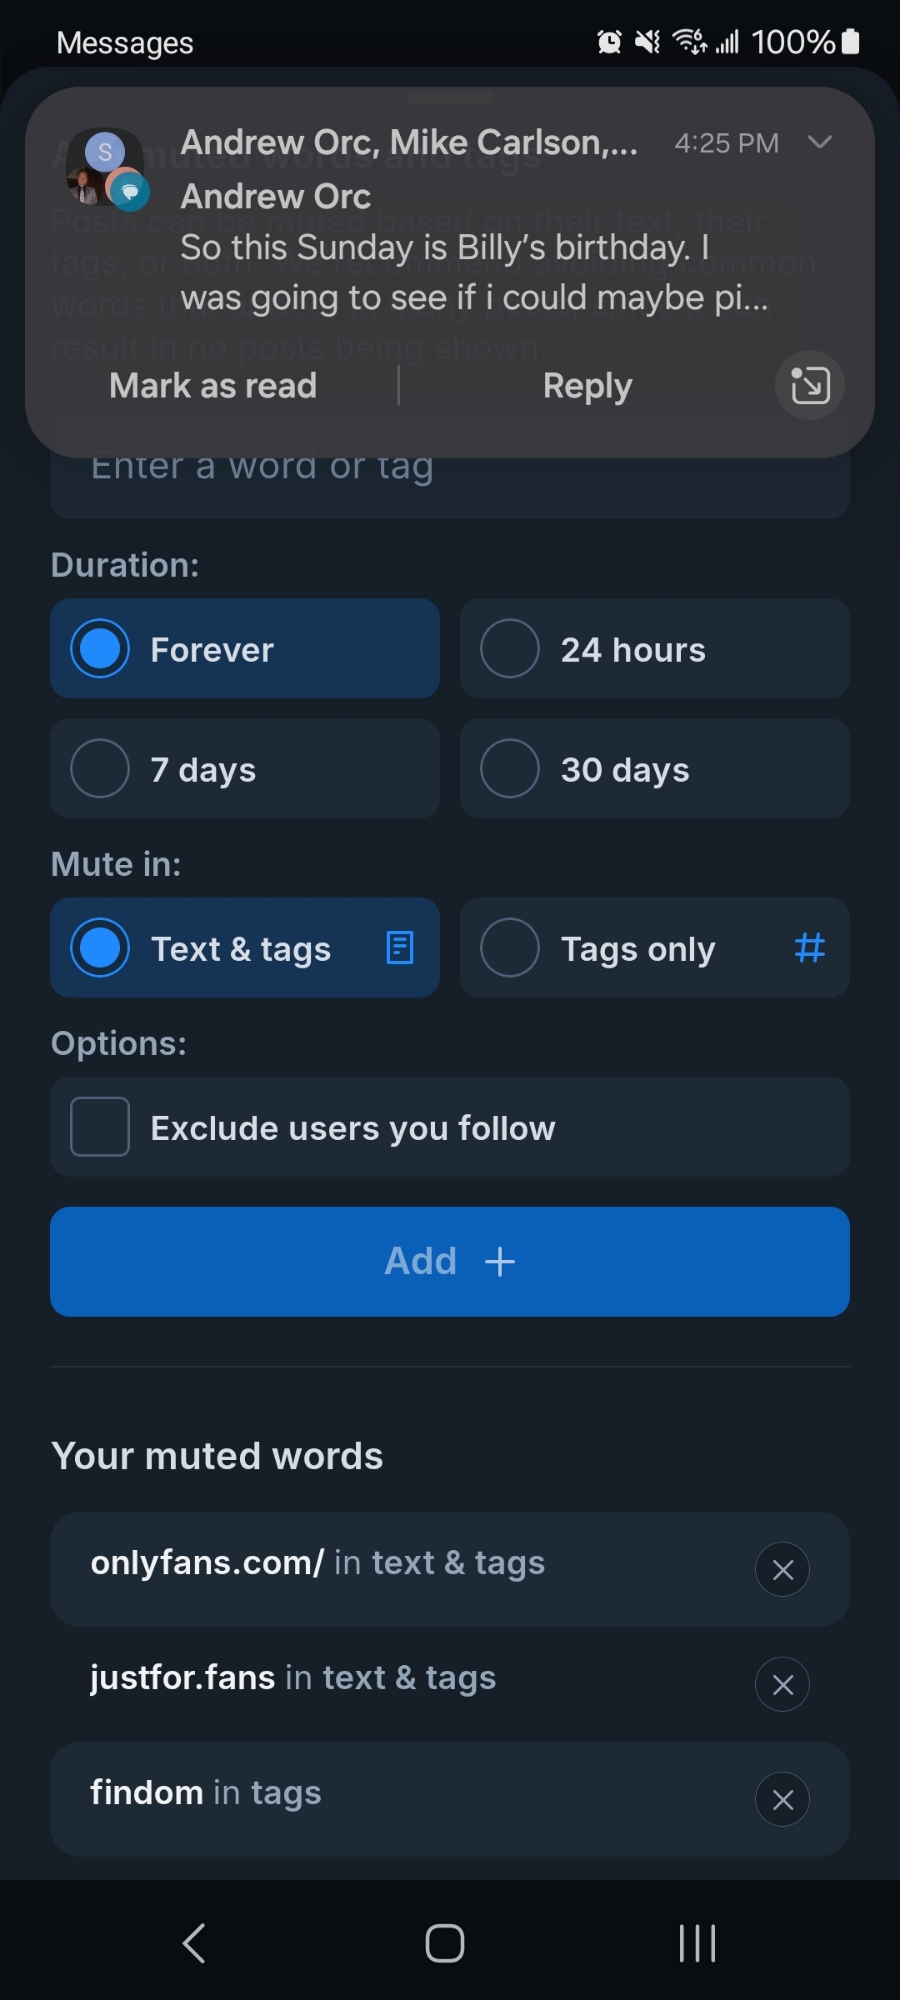Expand the Messages notification chevron

click(819, 142)
